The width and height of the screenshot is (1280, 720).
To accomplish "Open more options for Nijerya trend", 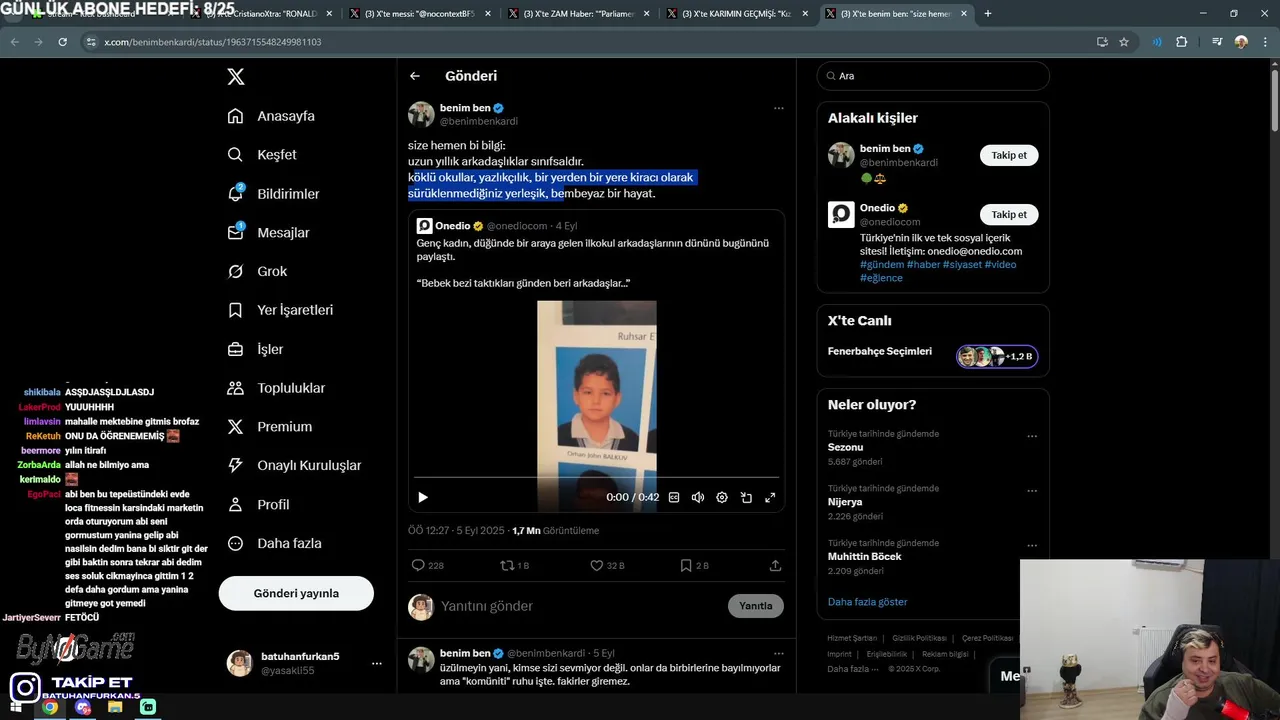I will click(x=1032, y=491).
